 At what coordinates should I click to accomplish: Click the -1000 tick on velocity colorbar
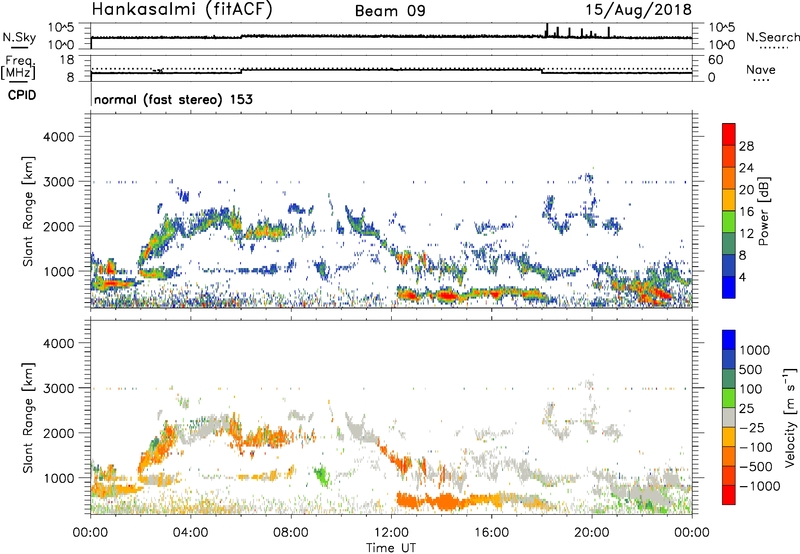[759, 486]
